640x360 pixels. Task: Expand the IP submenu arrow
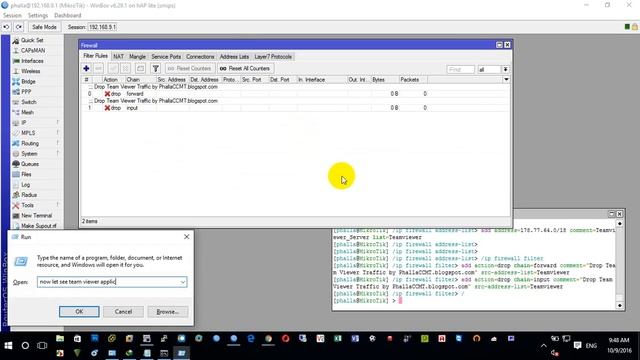(x=58, y=122)
